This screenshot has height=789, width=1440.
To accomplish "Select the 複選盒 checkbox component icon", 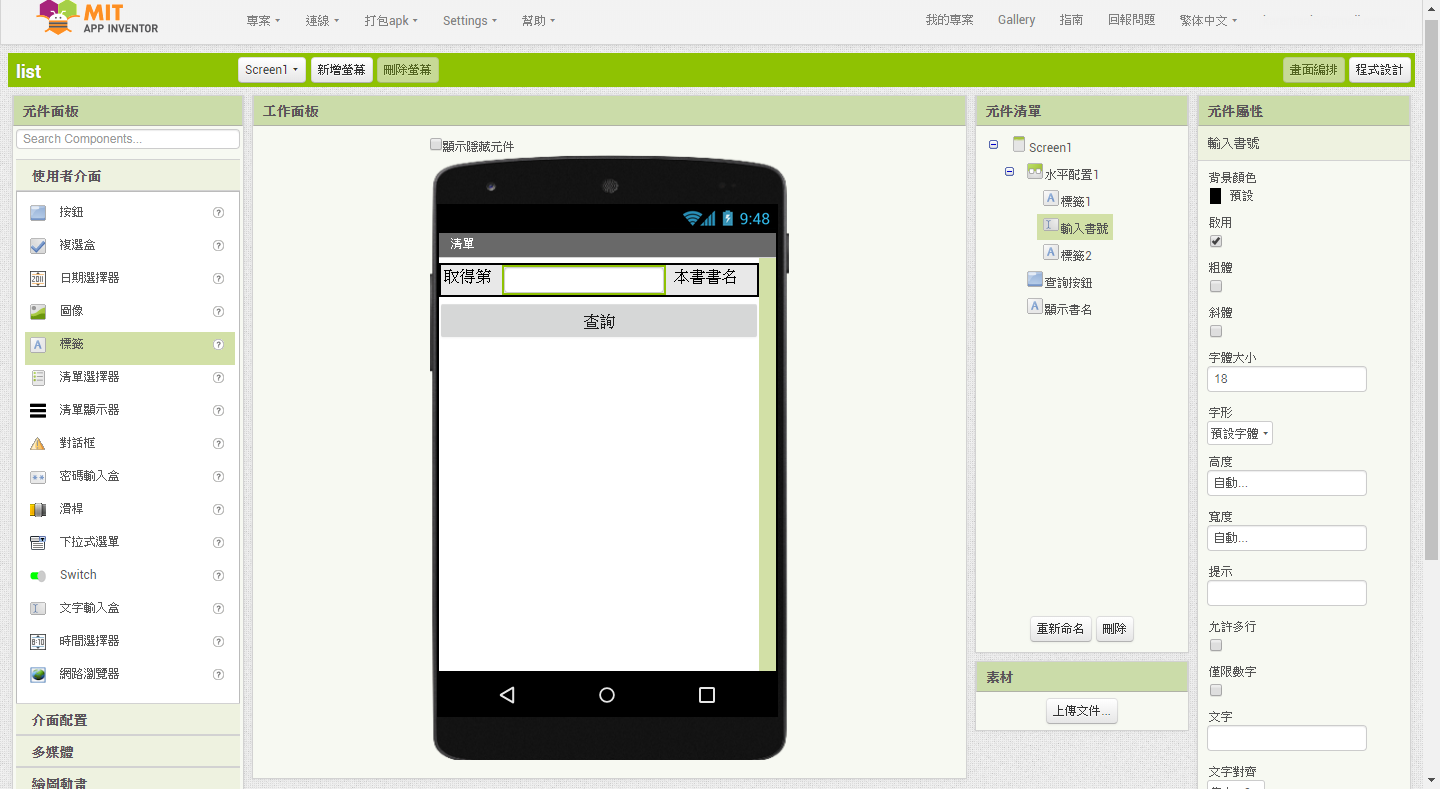I will tap(38, 245).
